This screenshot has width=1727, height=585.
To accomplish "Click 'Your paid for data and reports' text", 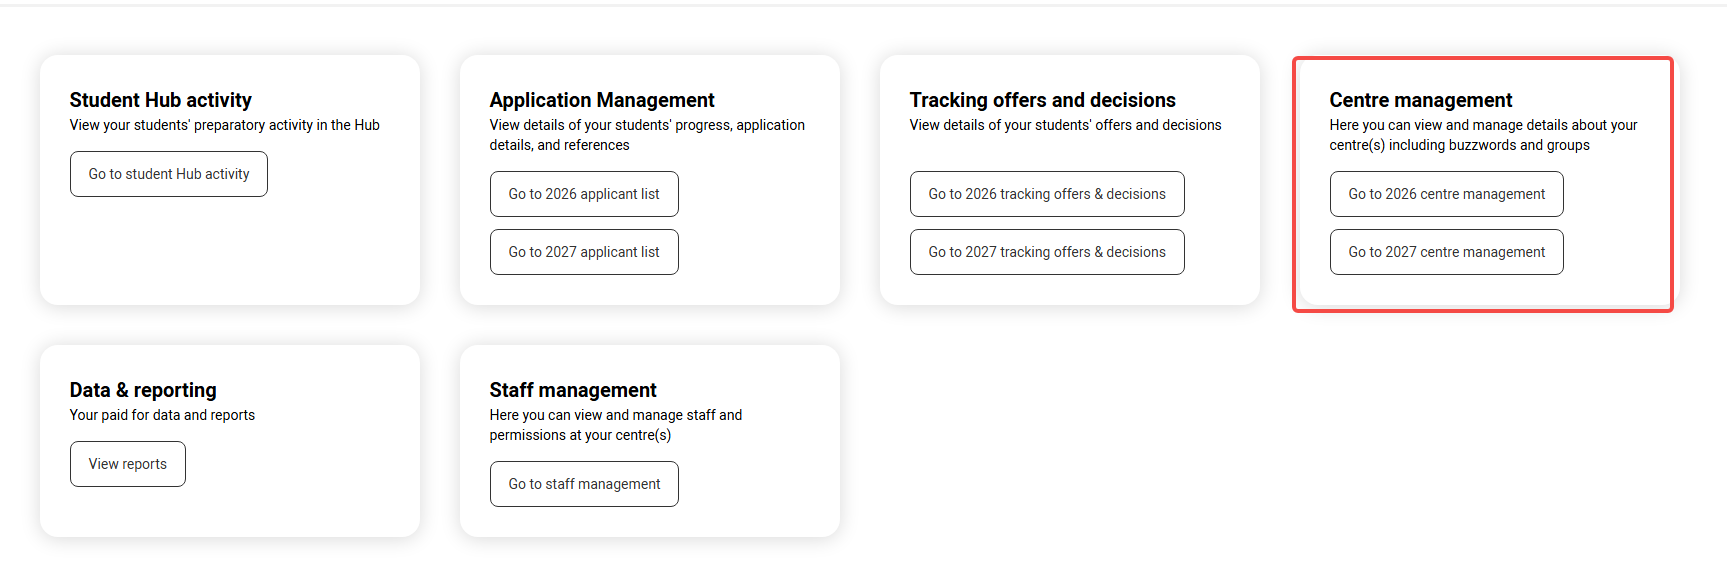I will [162, 415].
